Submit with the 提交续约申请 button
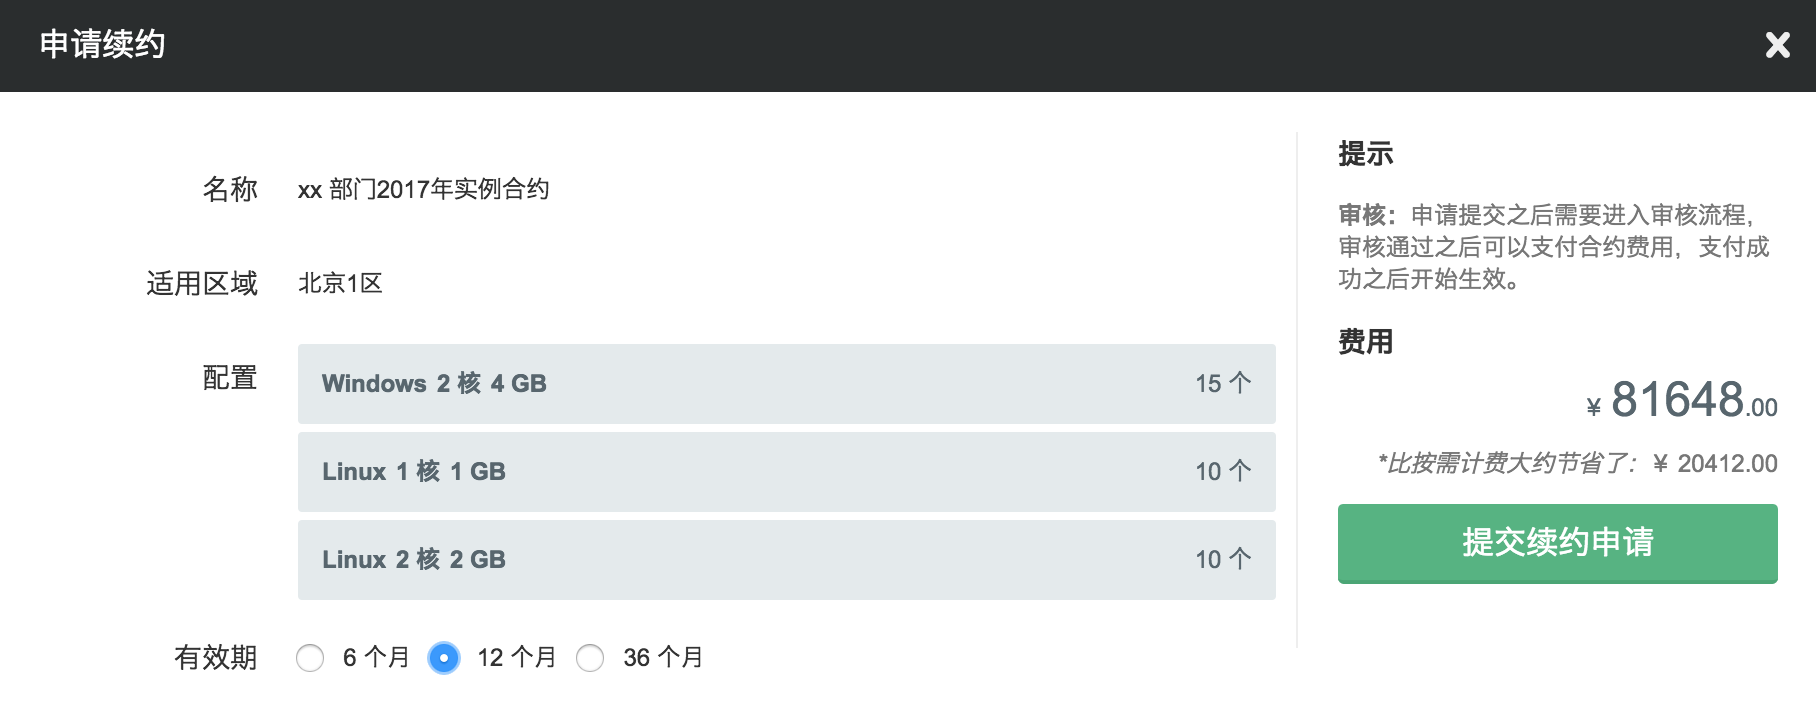This screenshot has height=718, width=1816. [1557, 542]
